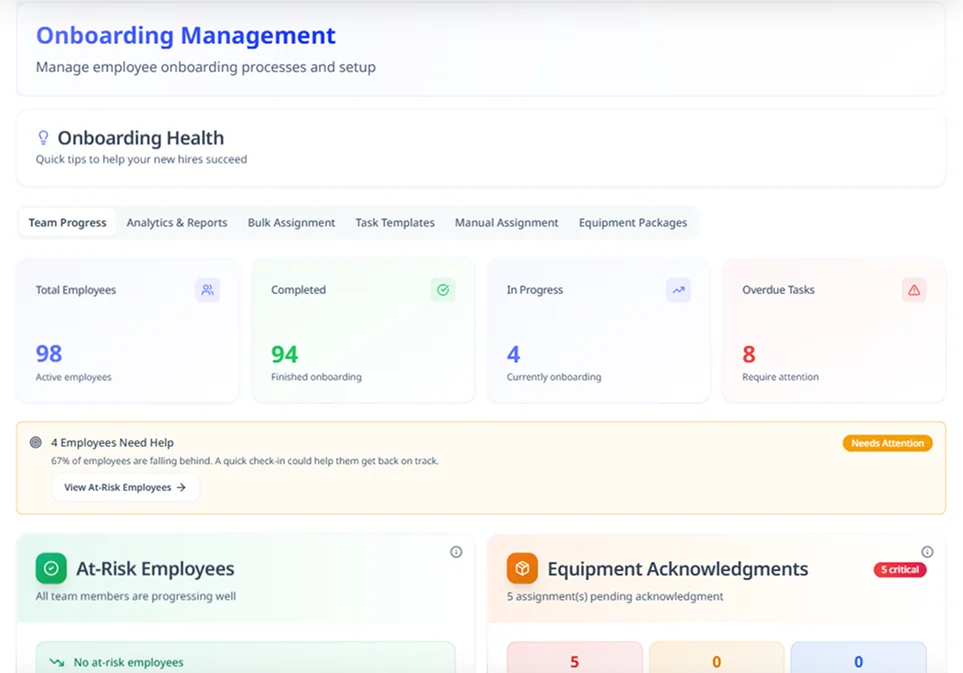Viewport: 963px width, 673px height.
Task: Click the Total Employees count 98
Action: tap(49, 354)
